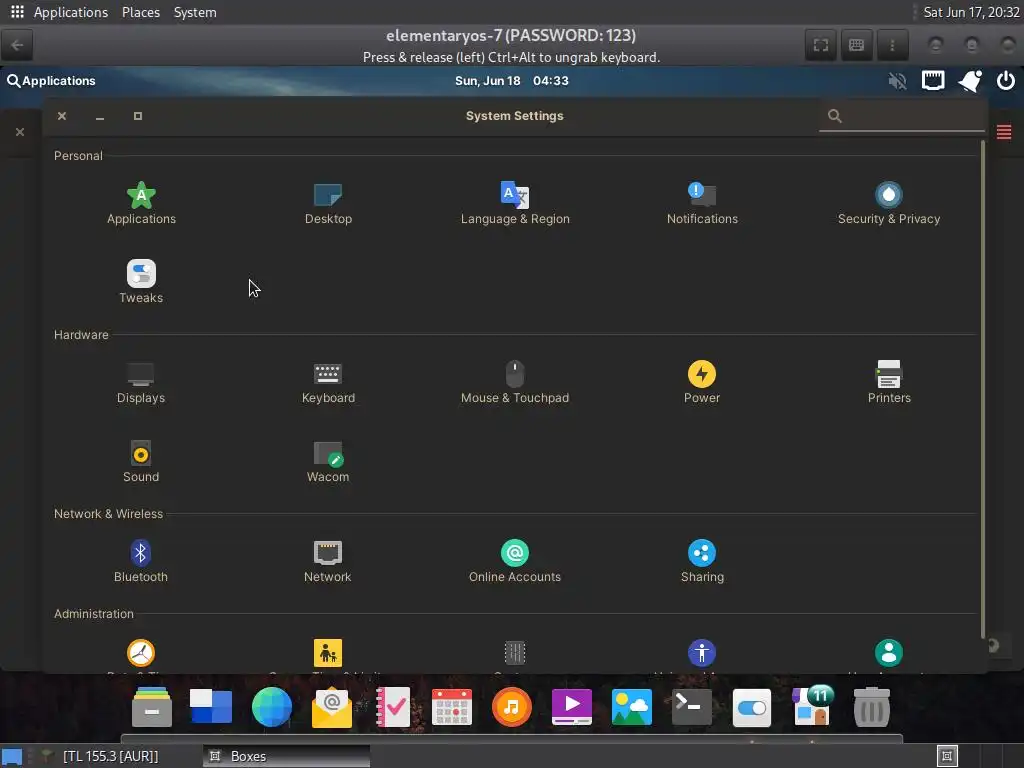Image resolution: width=1024 pixels, height=768 pixels.
Task: Click the muted sound indicator in panel
Action: [x=897, y=81]
